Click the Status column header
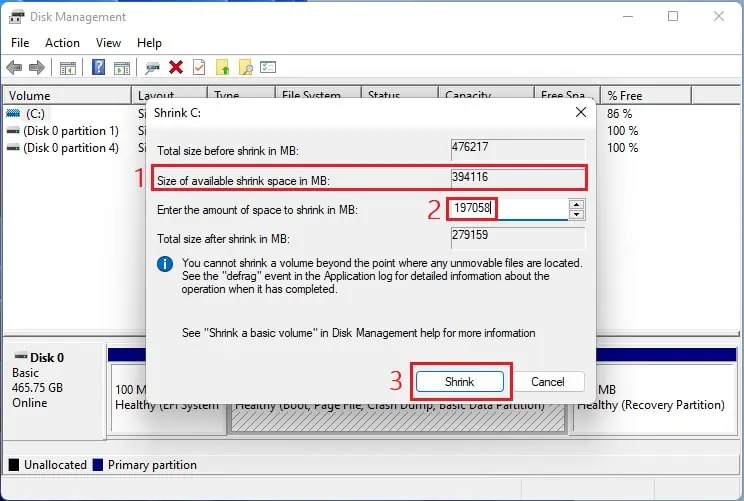744x501 pixels. (399, 94)
